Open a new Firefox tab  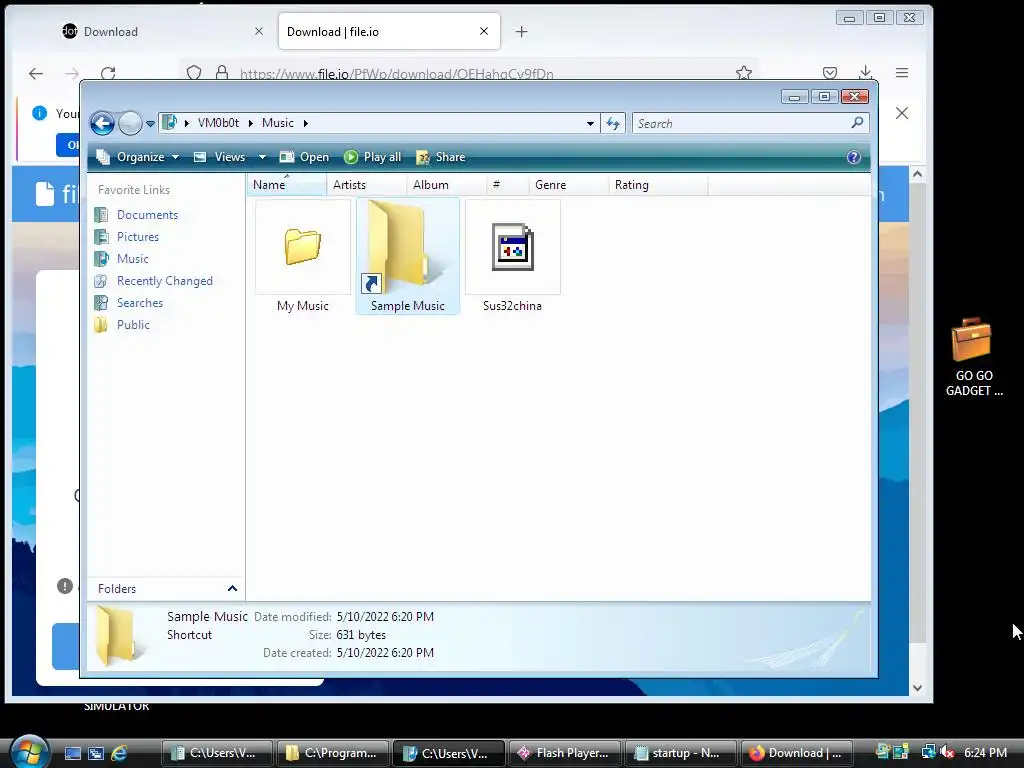[521, 31]
